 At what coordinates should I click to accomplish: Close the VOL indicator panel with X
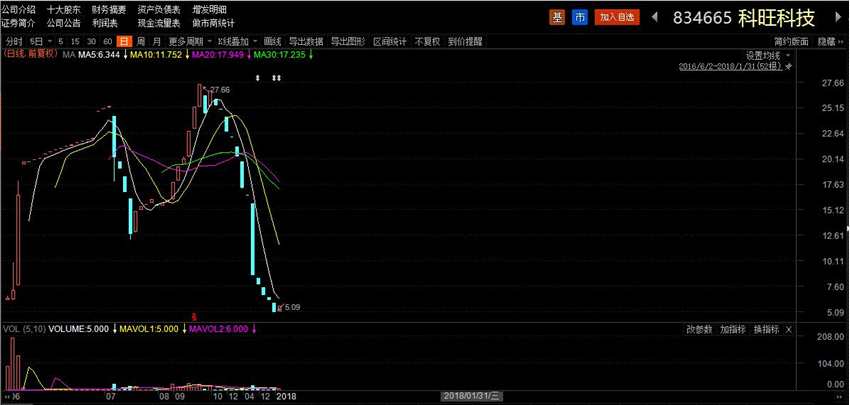pos(789,329)
